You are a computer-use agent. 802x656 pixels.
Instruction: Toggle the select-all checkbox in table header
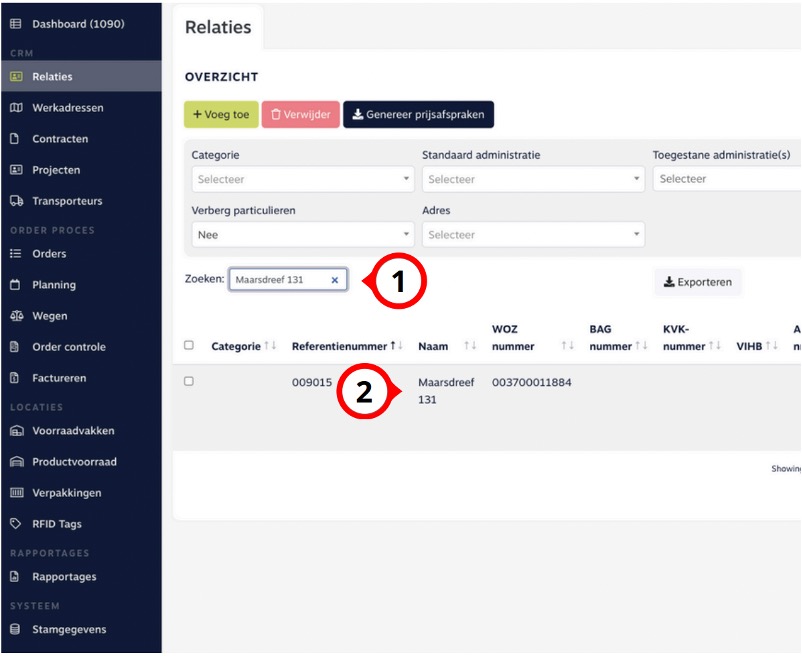click(189, 346)
